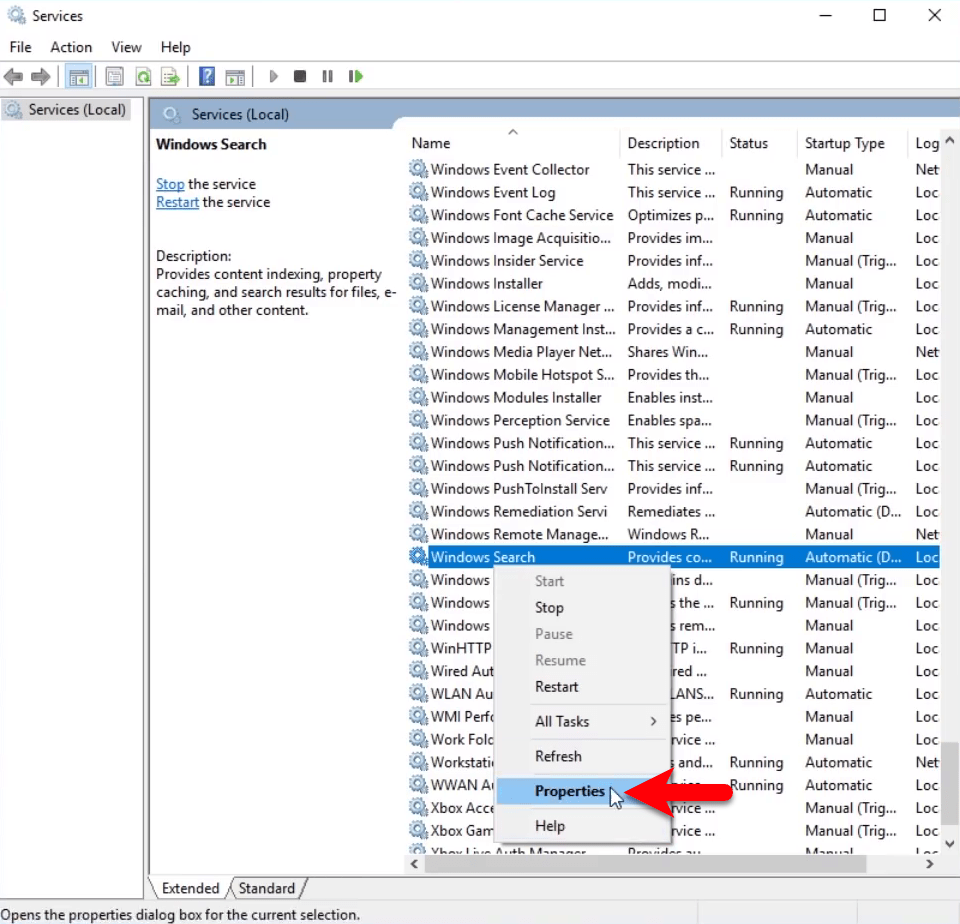Click the gear icon beside WinHTTP service
Viewport: 960px width, 924px height.
(418, 647)
